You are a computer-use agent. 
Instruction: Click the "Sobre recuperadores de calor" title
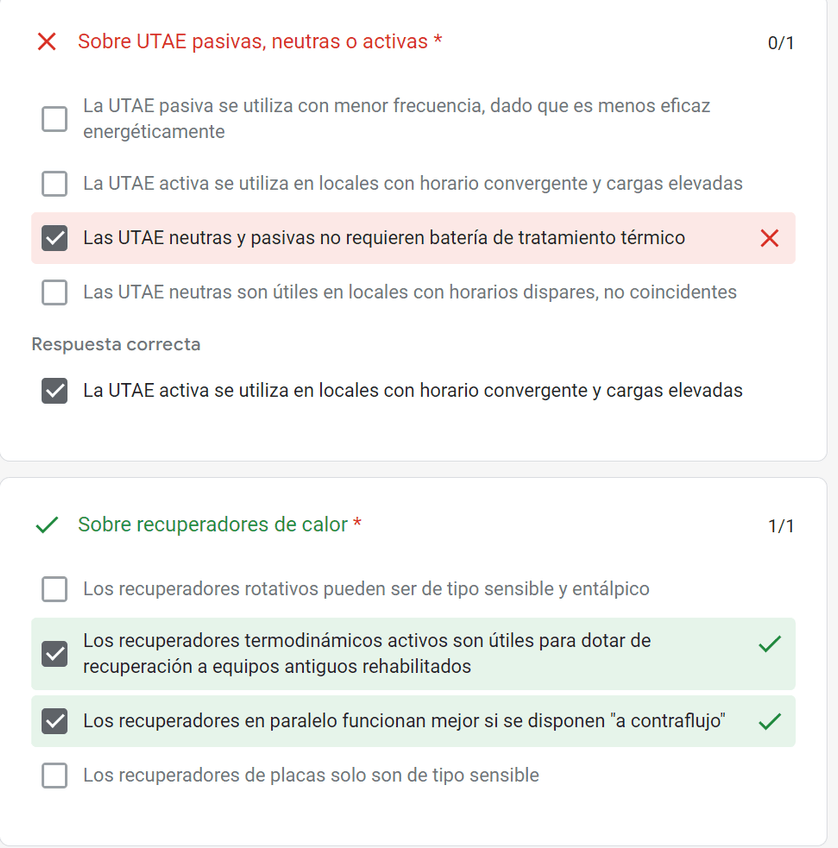click(x=213, y=525)
